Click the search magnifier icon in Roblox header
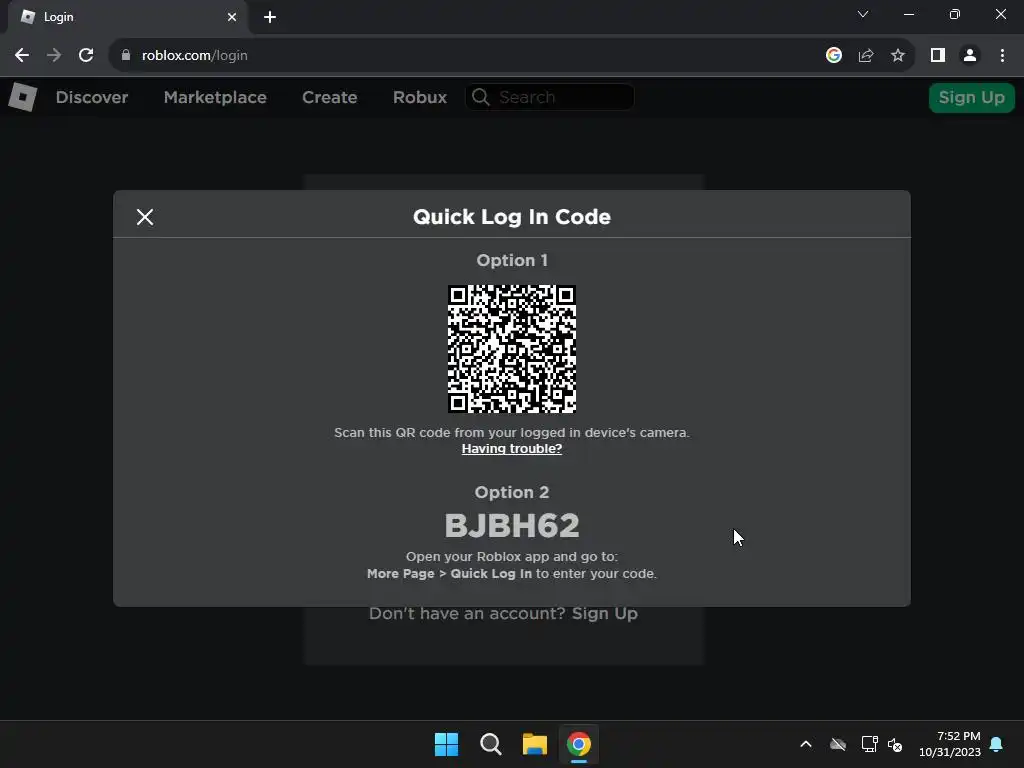 coord(481,97)
